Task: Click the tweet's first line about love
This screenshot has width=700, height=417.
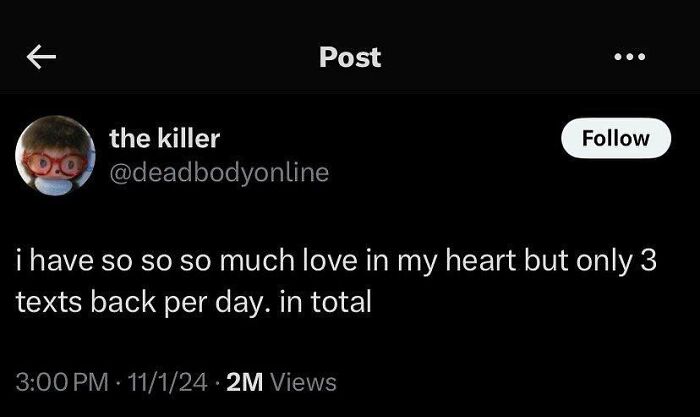Action: 336,263
